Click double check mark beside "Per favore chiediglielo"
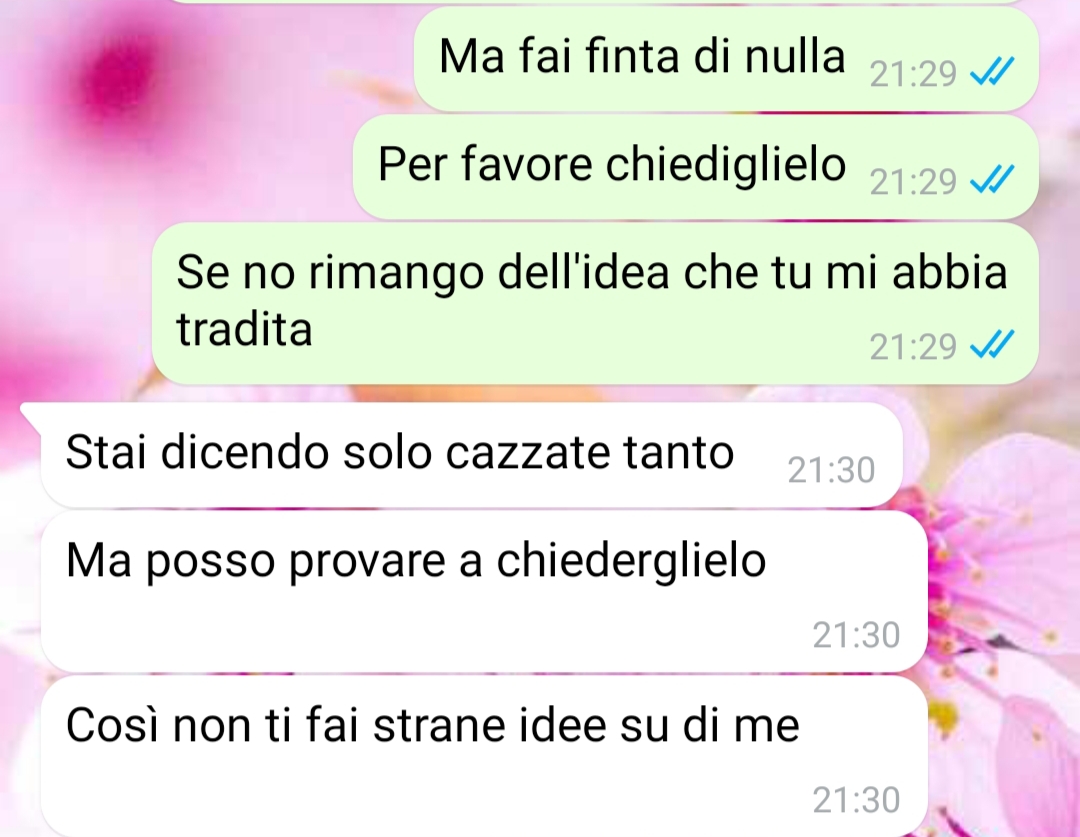Screen dimensions: 1080x837 (x=992, y=179)
